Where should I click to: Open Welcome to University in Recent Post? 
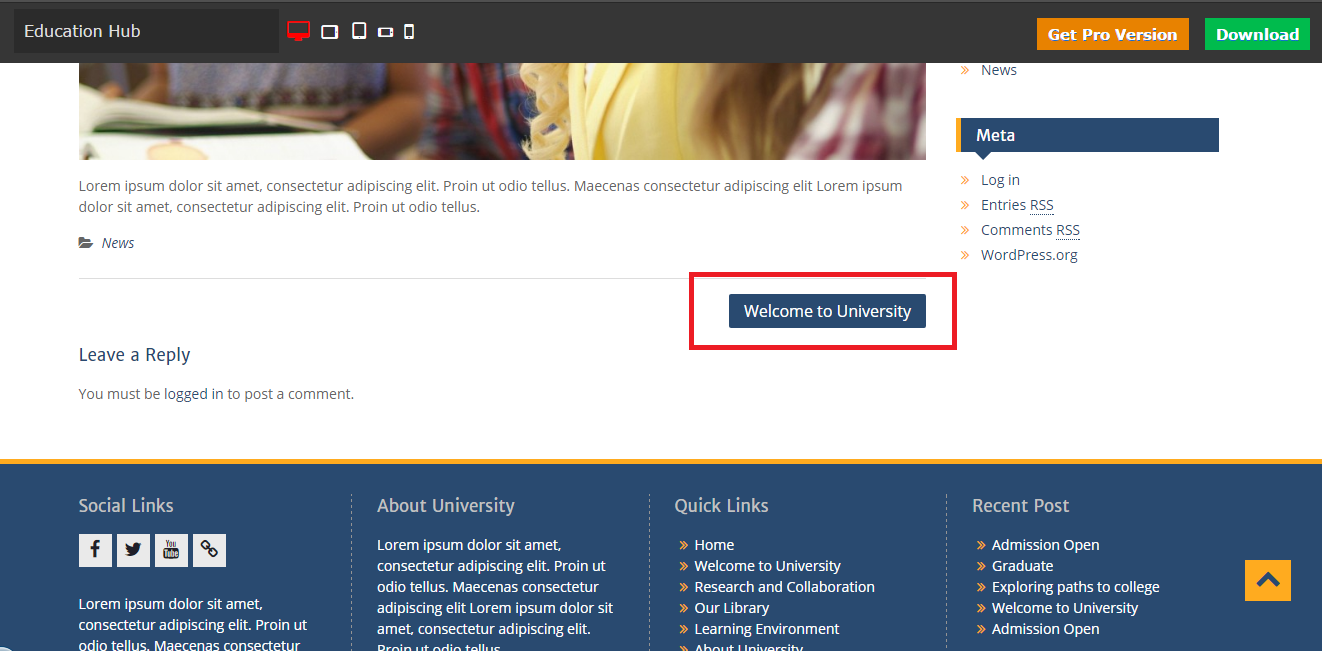(x=1064, y=608)
